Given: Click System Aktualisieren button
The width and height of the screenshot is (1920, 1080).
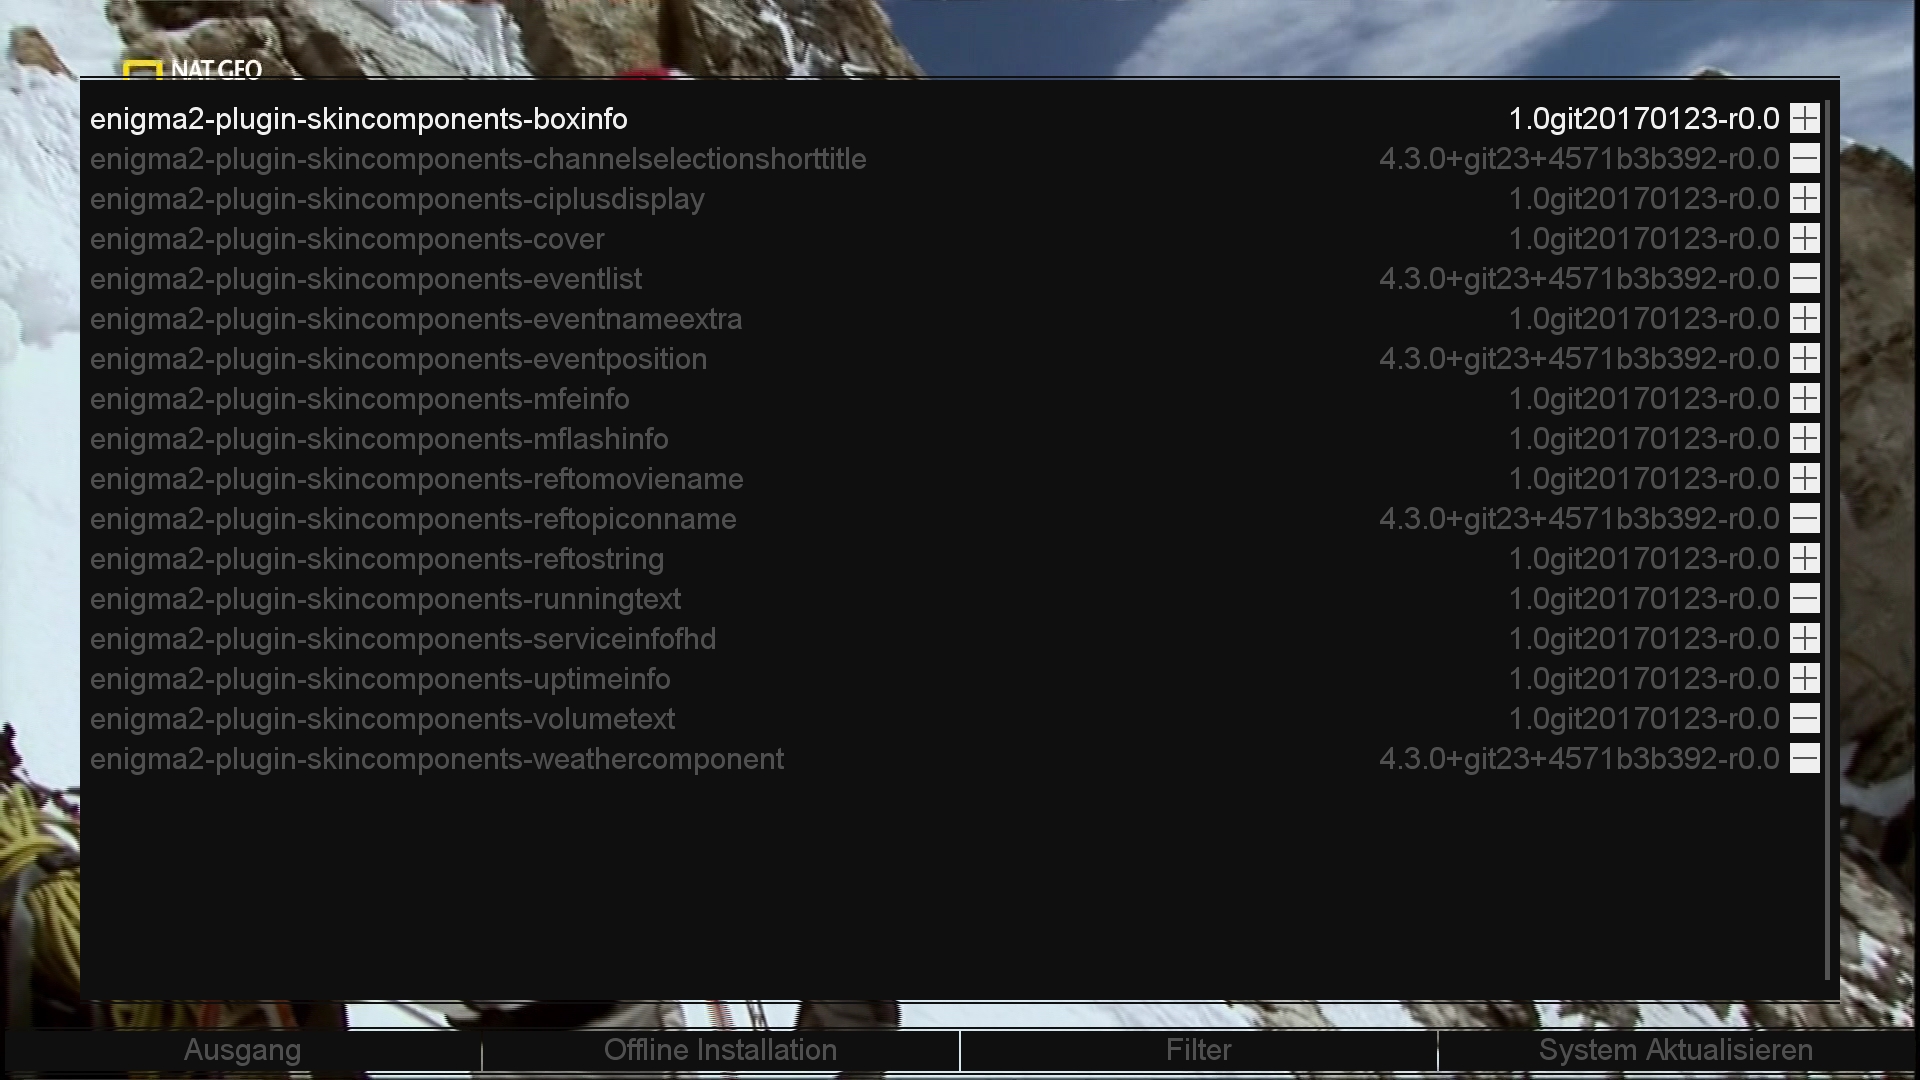Looking at the screenshot, I should [1676, 1050].
